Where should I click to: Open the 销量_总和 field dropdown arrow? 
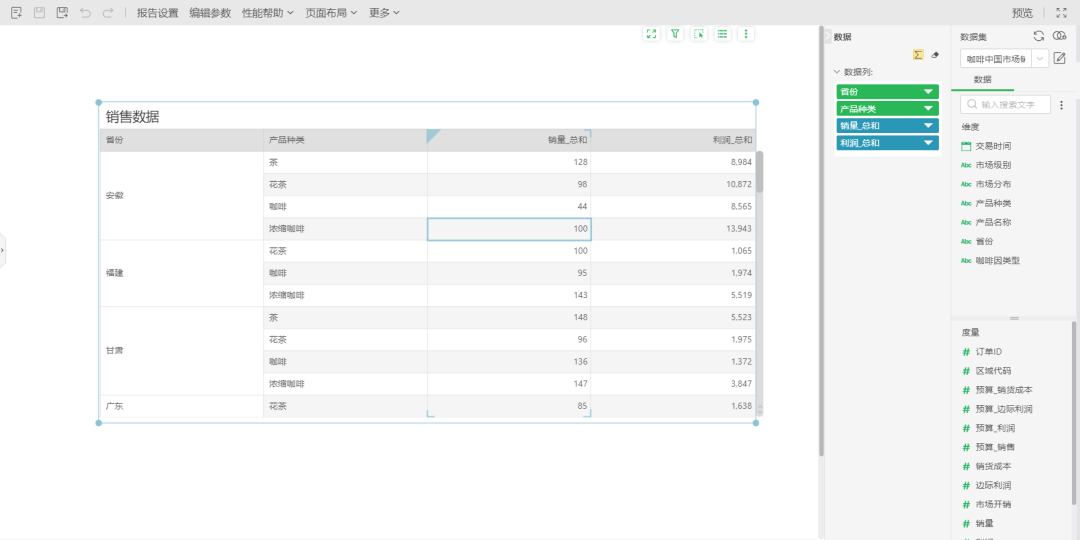click(x=928, y=126)
